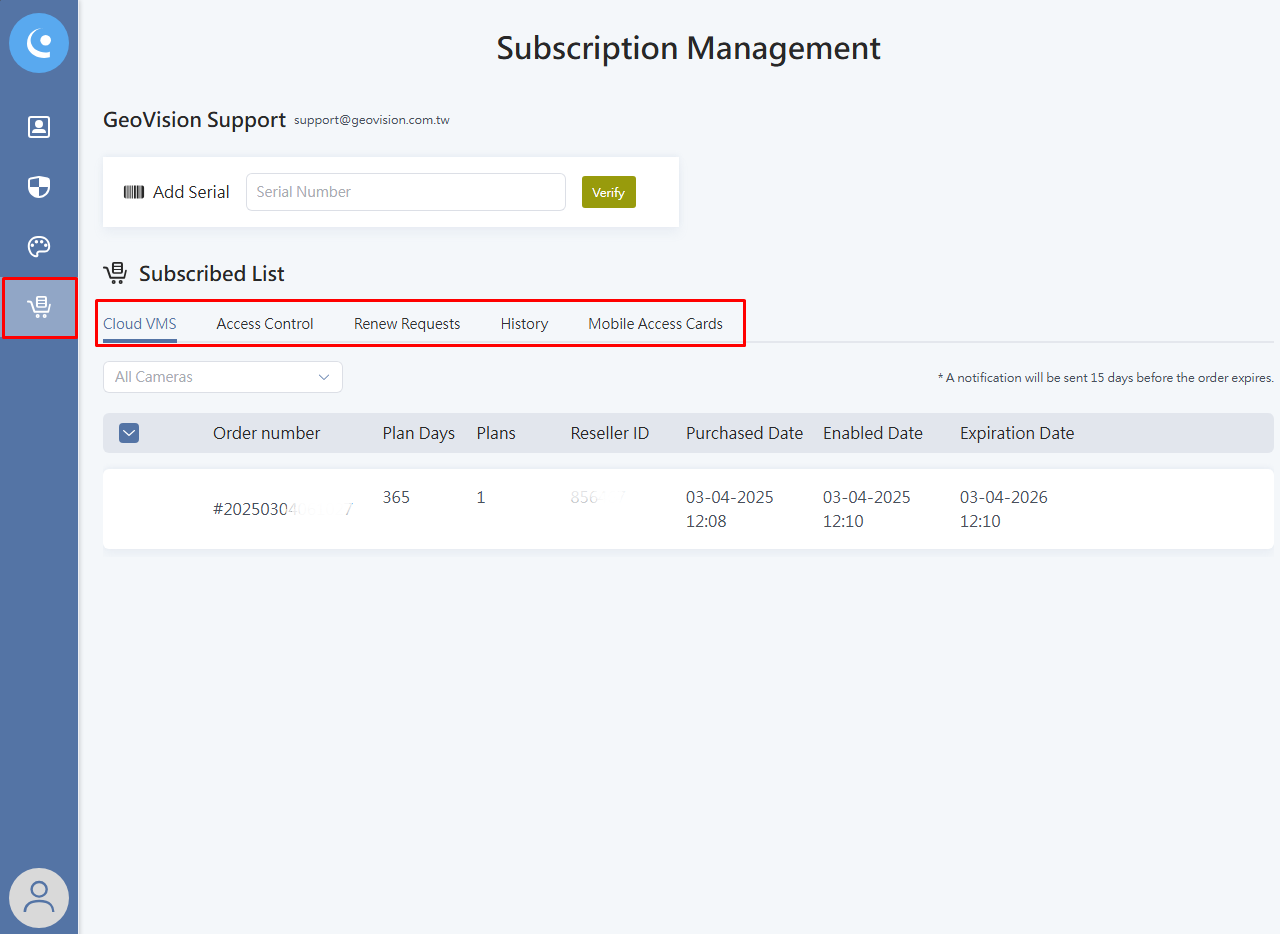
Task: Click the barcode icon beside Add Serial
Action: 134,192
